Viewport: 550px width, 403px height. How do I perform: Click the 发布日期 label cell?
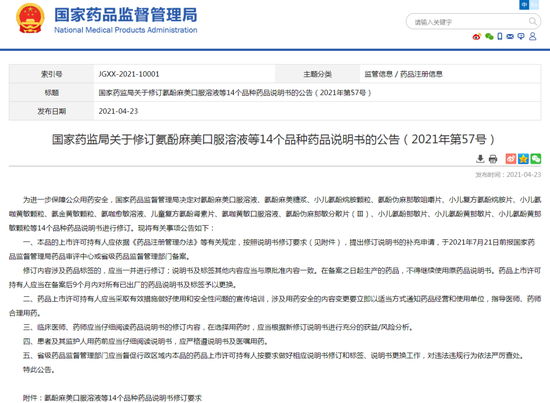52,111
